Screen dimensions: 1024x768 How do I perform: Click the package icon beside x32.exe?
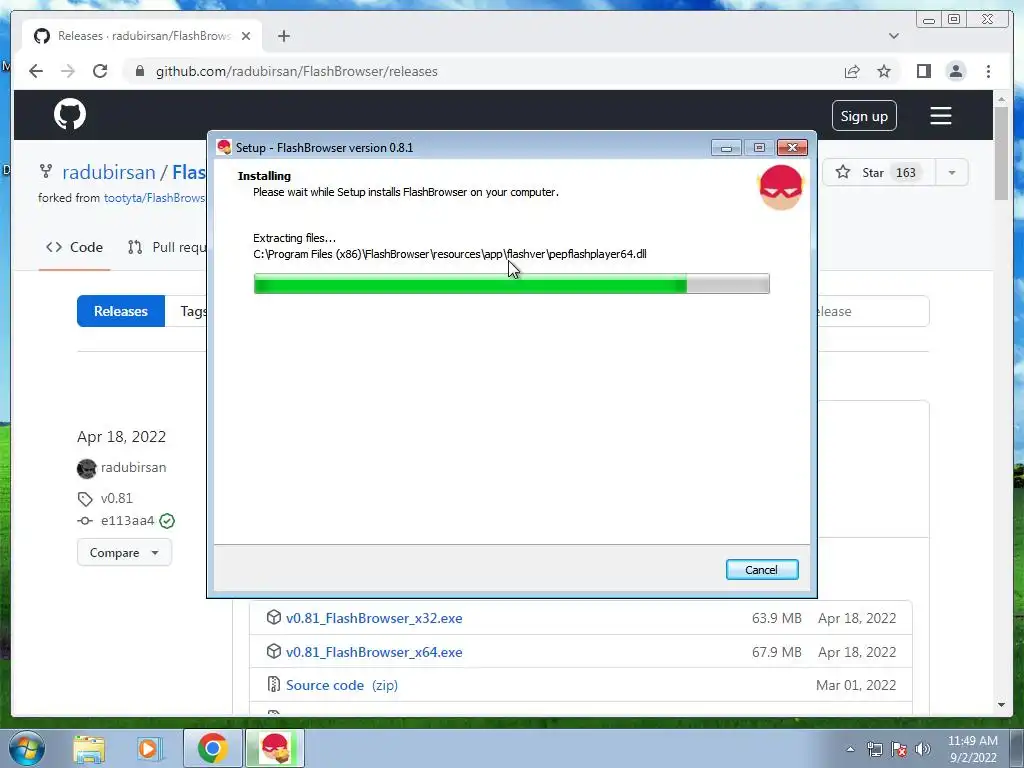274,617
